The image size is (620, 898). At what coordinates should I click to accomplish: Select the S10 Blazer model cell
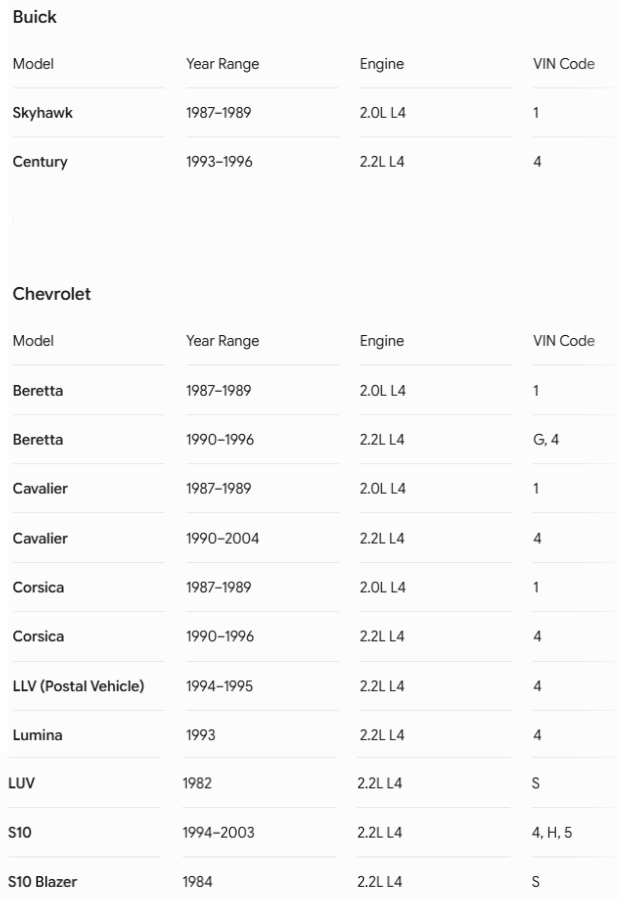[42, 882]
